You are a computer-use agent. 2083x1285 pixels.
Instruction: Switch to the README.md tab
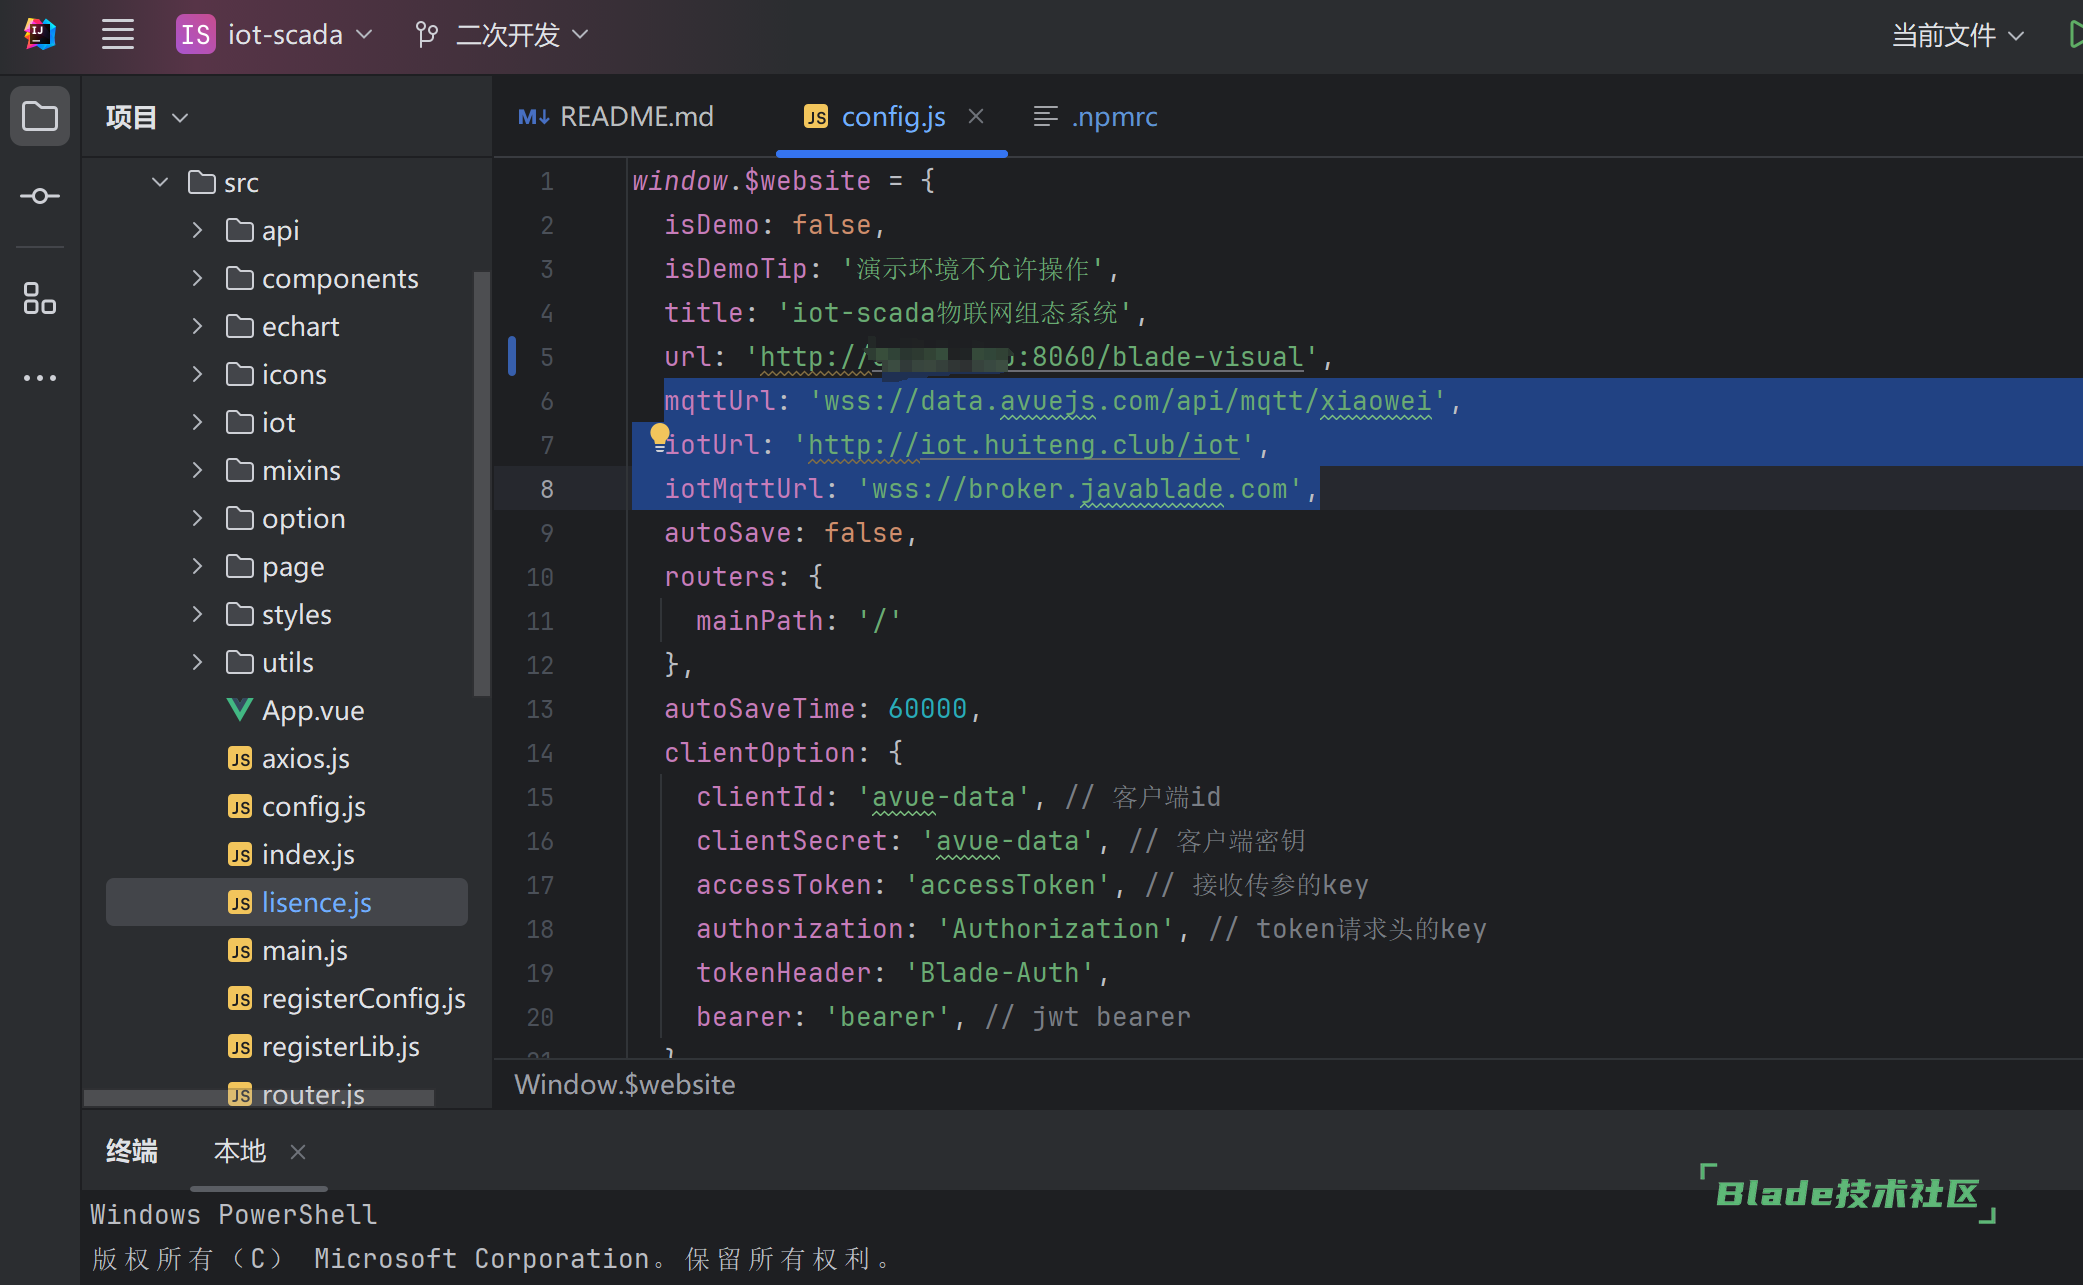[616, 116]
